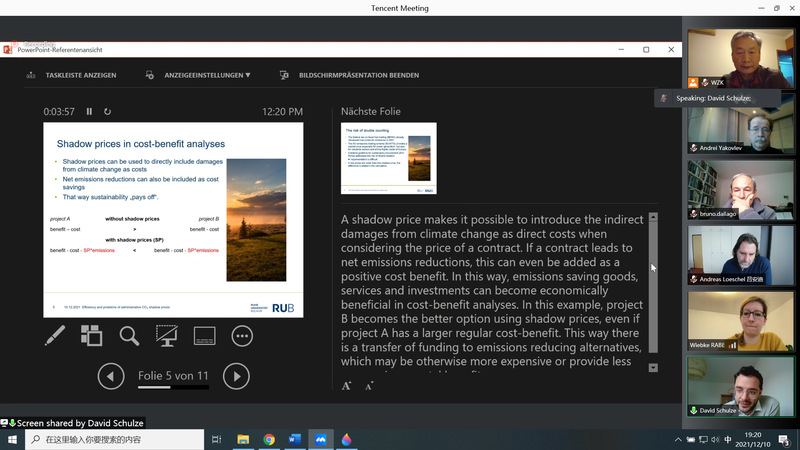
Task: Click the PowerPoint icon in the title bar
Action: [8, 49]
